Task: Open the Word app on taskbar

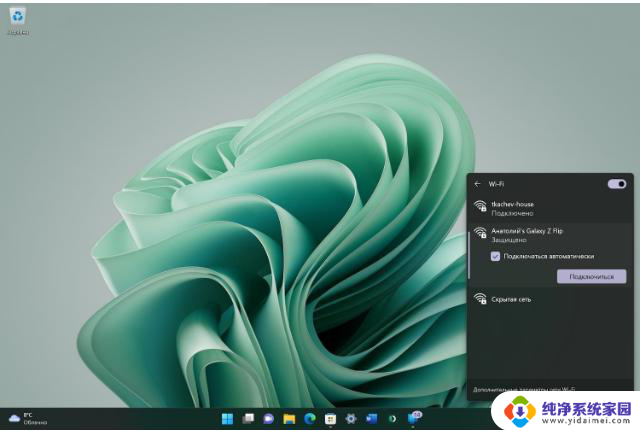Action: [x=371, y=418]
